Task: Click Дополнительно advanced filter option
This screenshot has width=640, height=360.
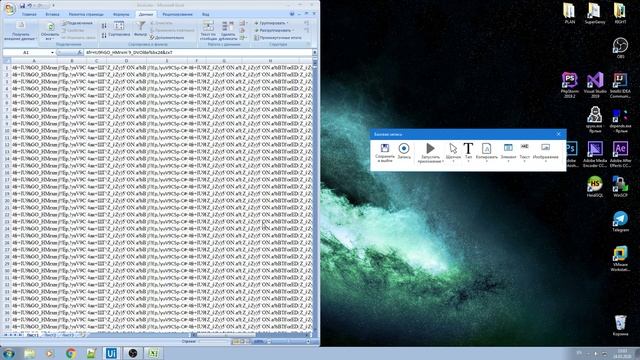Action: [167, 38]
